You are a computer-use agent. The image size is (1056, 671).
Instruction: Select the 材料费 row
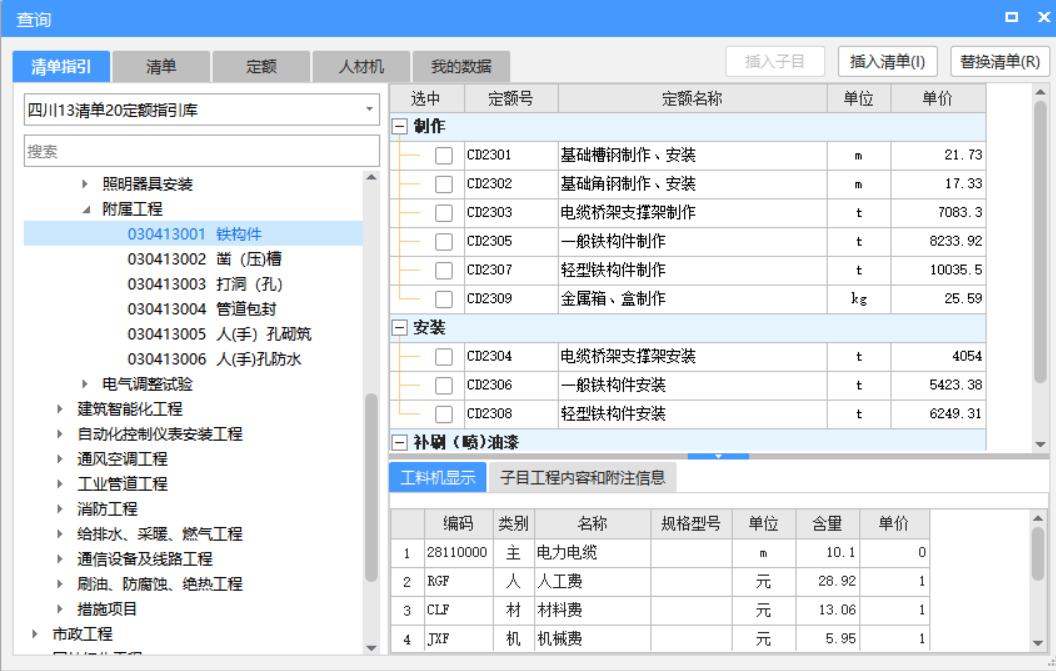pyautogui.click(x=660, y=610)
